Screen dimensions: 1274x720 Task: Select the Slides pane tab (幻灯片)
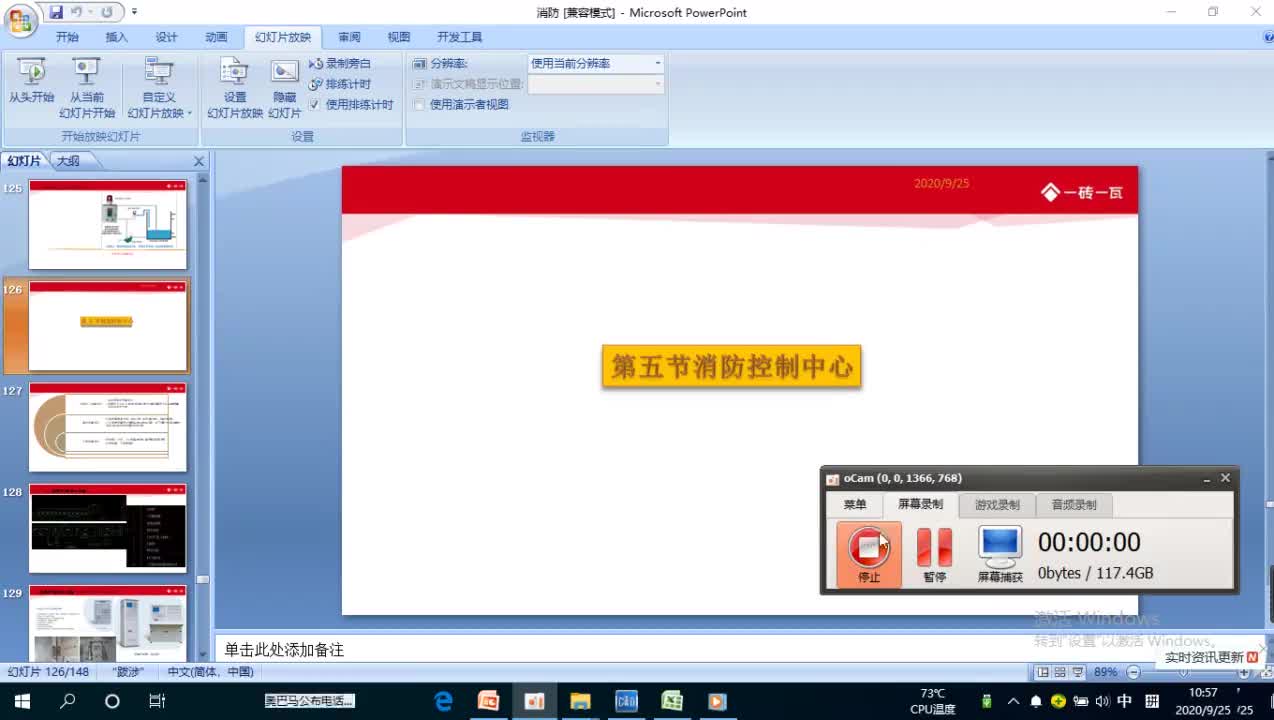coord(25,161)
